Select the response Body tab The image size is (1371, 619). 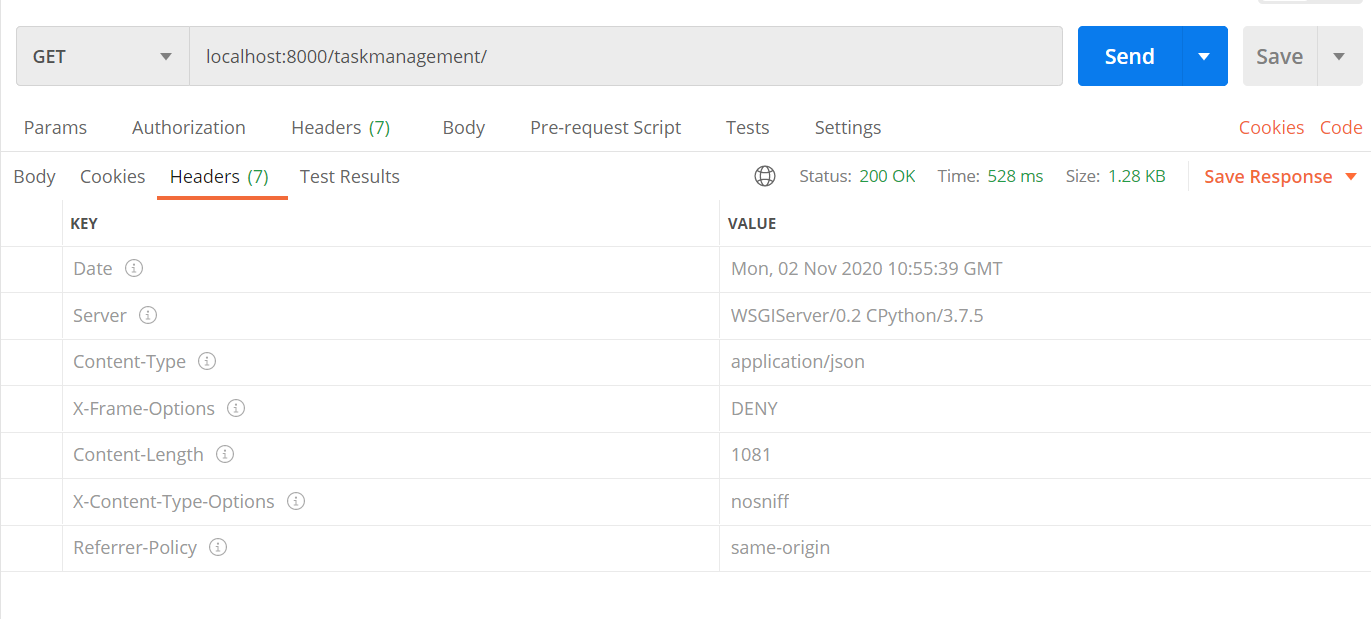point(34,177)
